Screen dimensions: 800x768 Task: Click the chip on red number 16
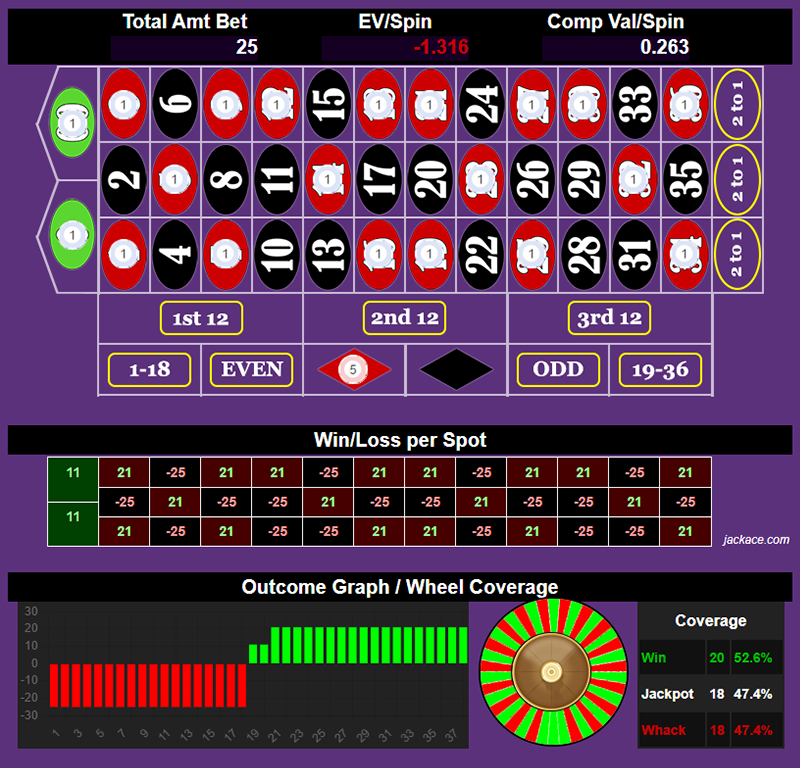[x=379, y=254]
